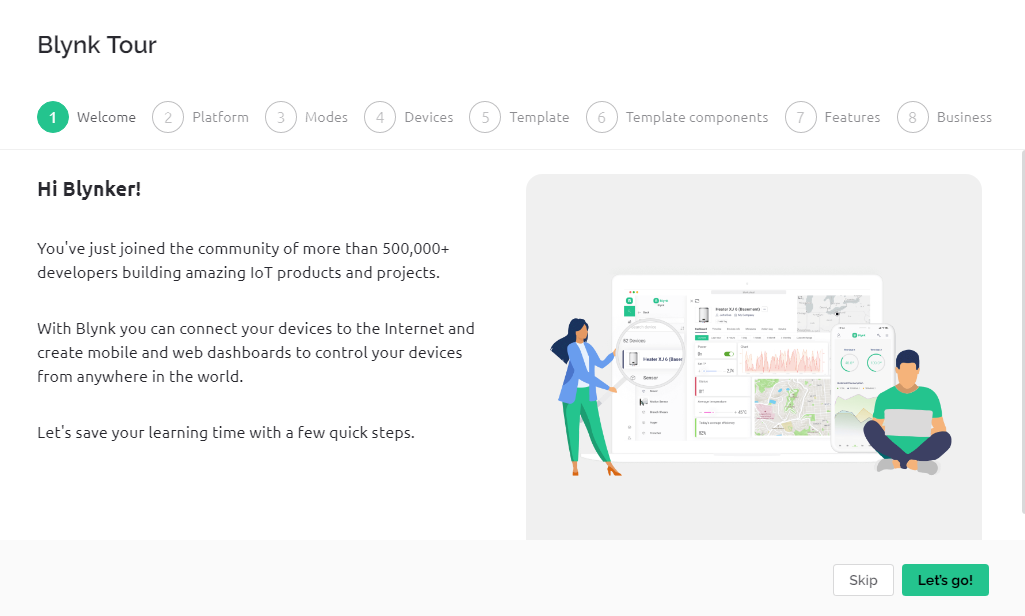Click the 'Hi Blynker!' heading
The width and height of the screenshot is (1025, 616).
(89, 189)
